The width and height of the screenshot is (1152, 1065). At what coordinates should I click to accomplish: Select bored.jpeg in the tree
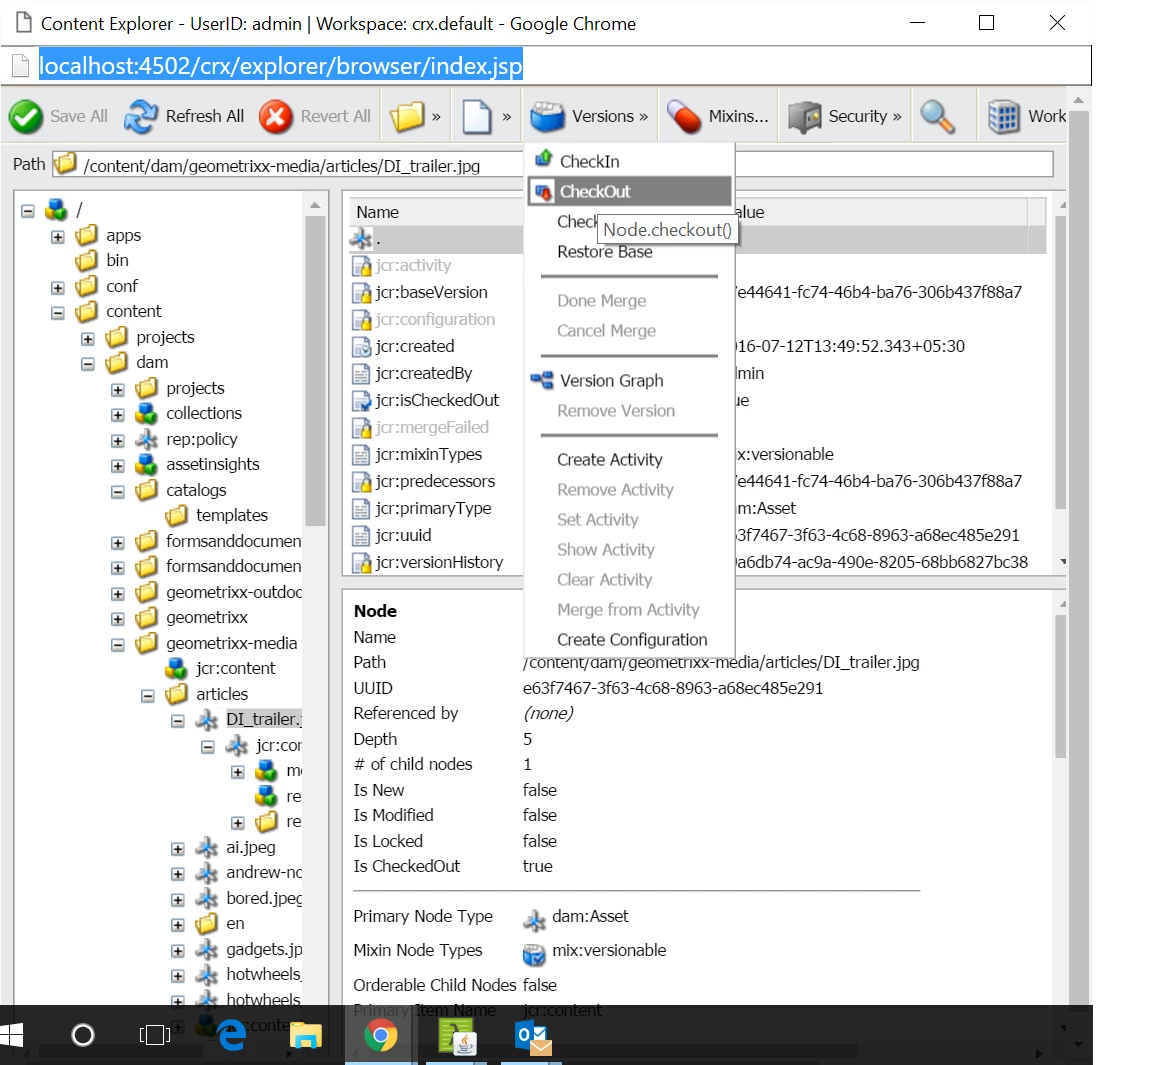[264, 898]
